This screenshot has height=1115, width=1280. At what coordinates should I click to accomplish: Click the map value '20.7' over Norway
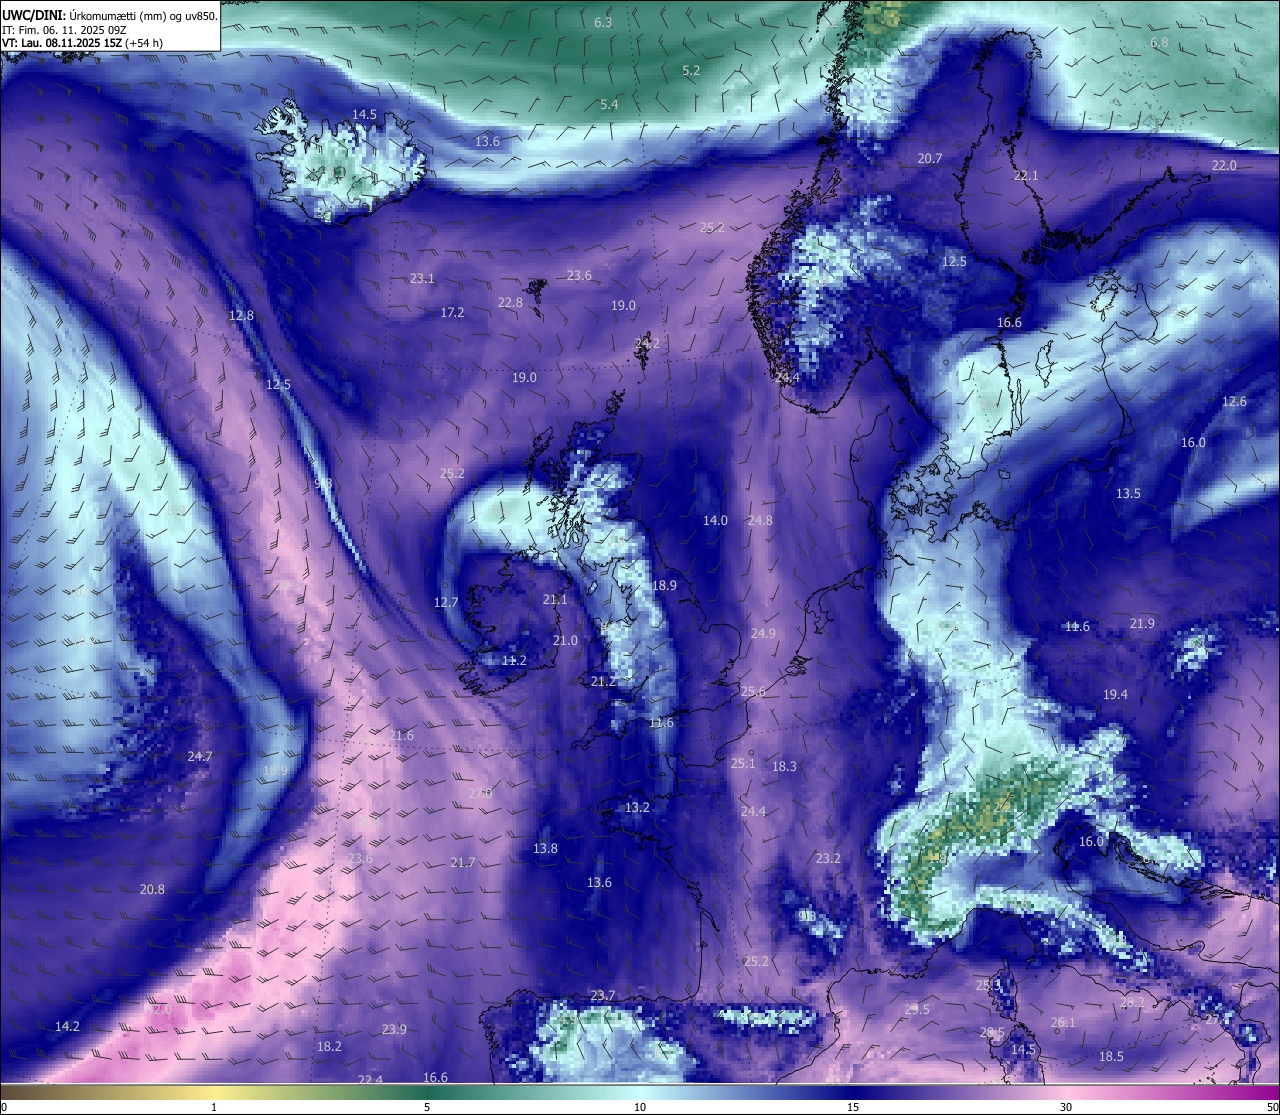pyautogui.click(x=930, y=158)
